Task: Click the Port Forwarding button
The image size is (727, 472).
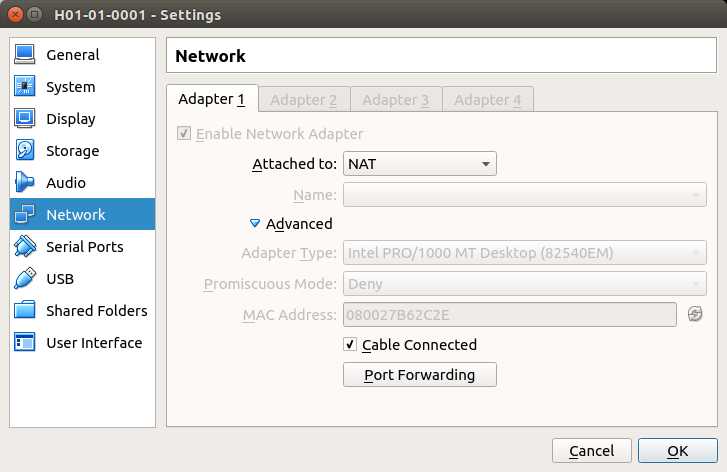Action: coord(420,375)
